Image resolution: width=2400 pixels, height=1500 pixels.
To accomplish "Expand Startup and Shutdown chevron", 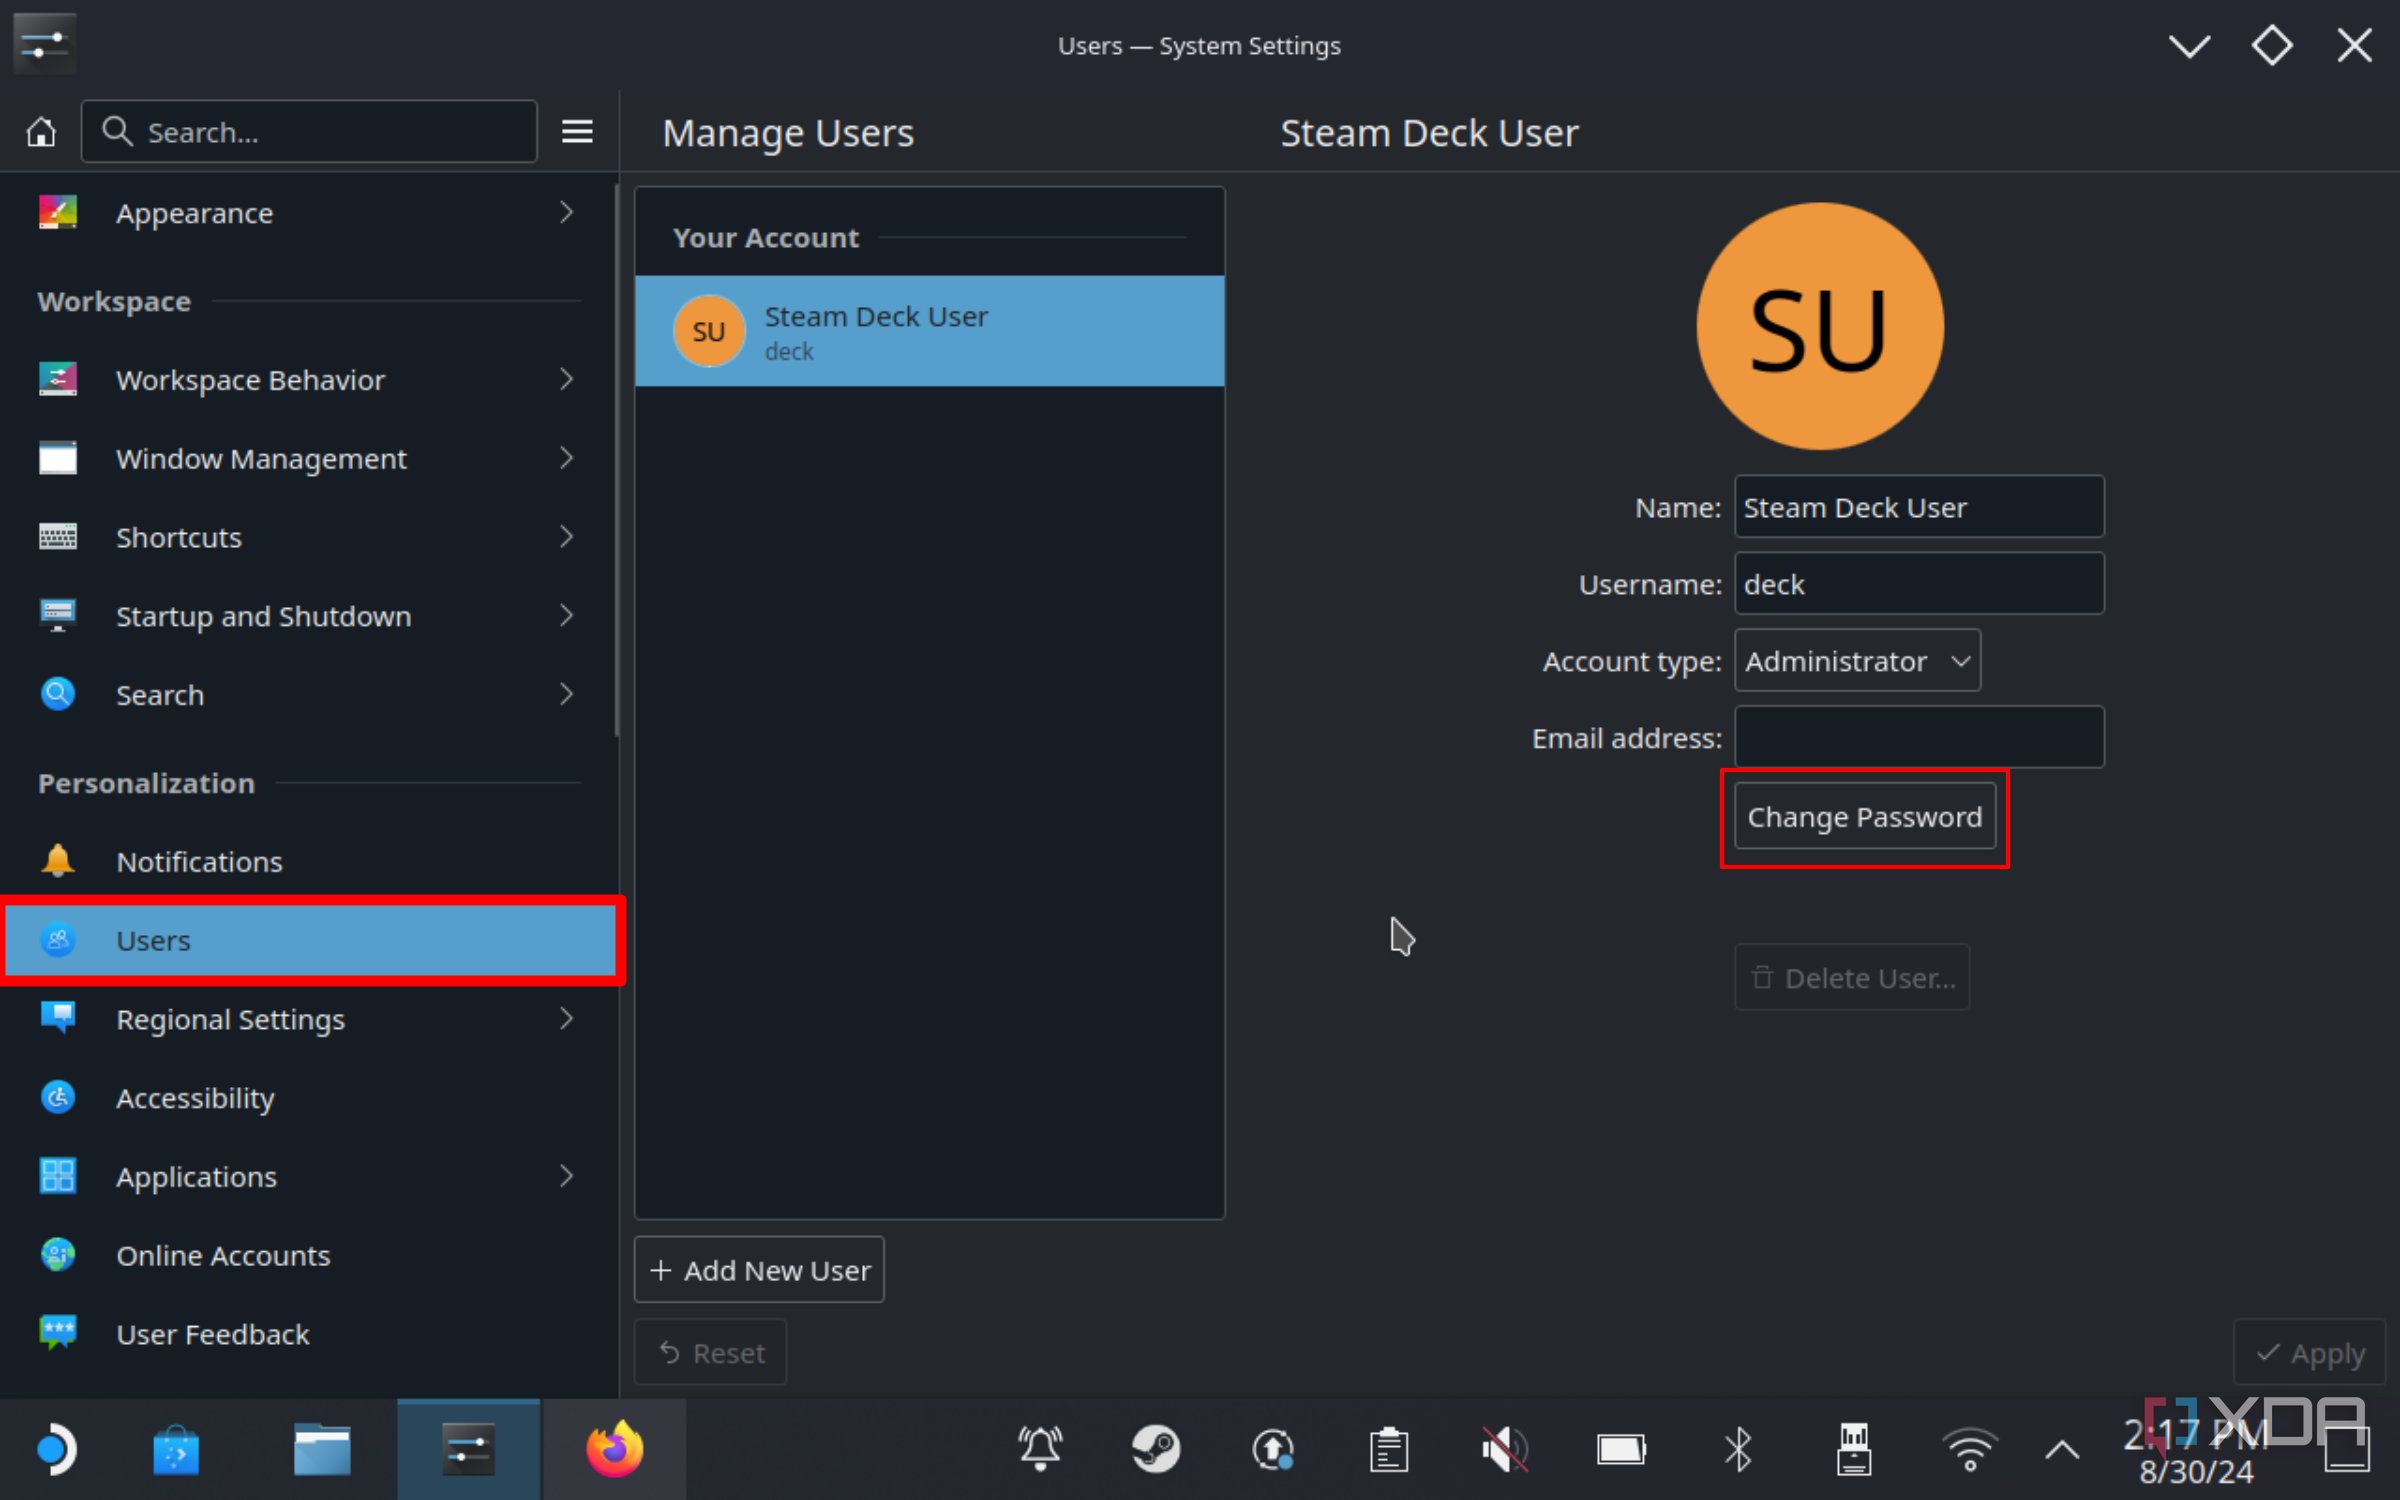I will click(566, 615).
